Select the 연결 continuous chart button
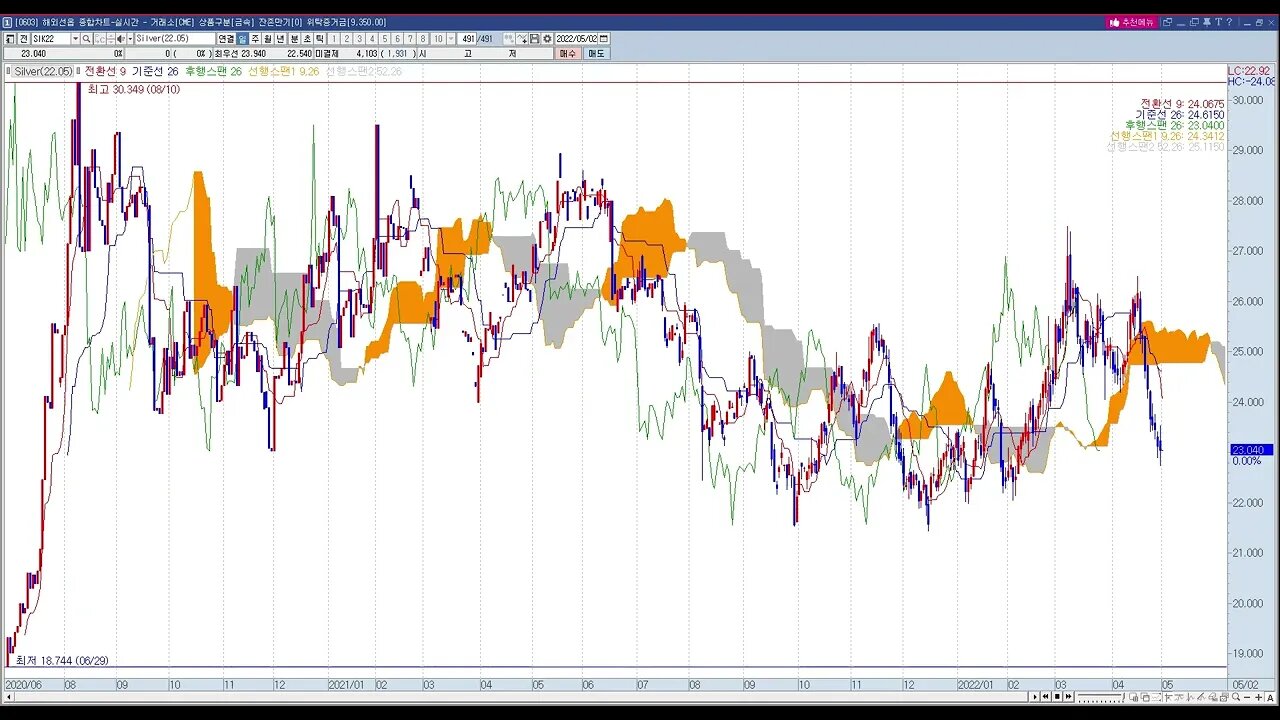1280x720 pixels. click(x=226, y=39)
